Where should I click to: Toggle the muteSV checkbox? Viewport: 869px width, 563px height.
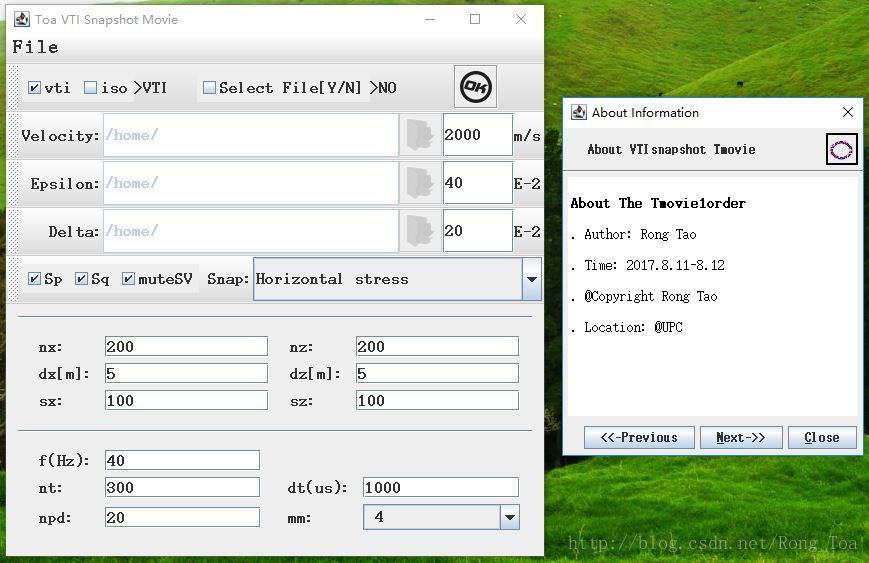coord(128,279)
